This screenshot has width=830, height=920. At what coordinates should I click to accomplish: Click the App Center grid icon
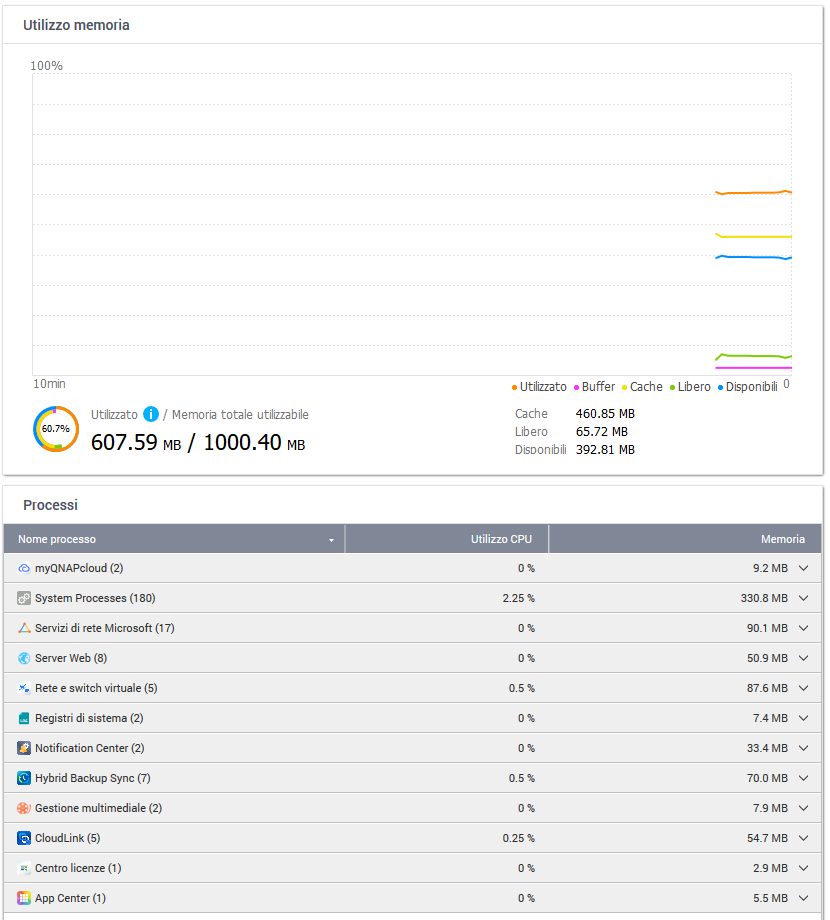(x=24, y=898)
